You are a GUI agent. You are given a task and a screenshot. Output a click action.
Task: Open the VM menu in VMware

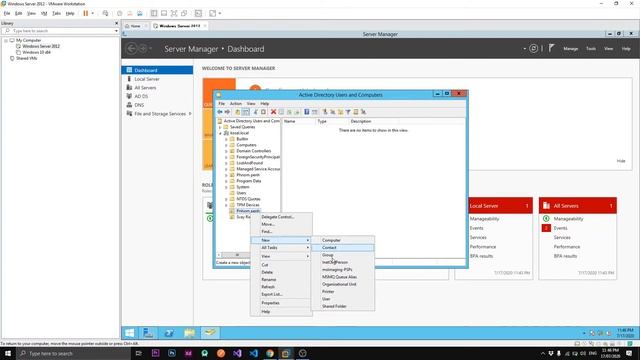(44, 13)
